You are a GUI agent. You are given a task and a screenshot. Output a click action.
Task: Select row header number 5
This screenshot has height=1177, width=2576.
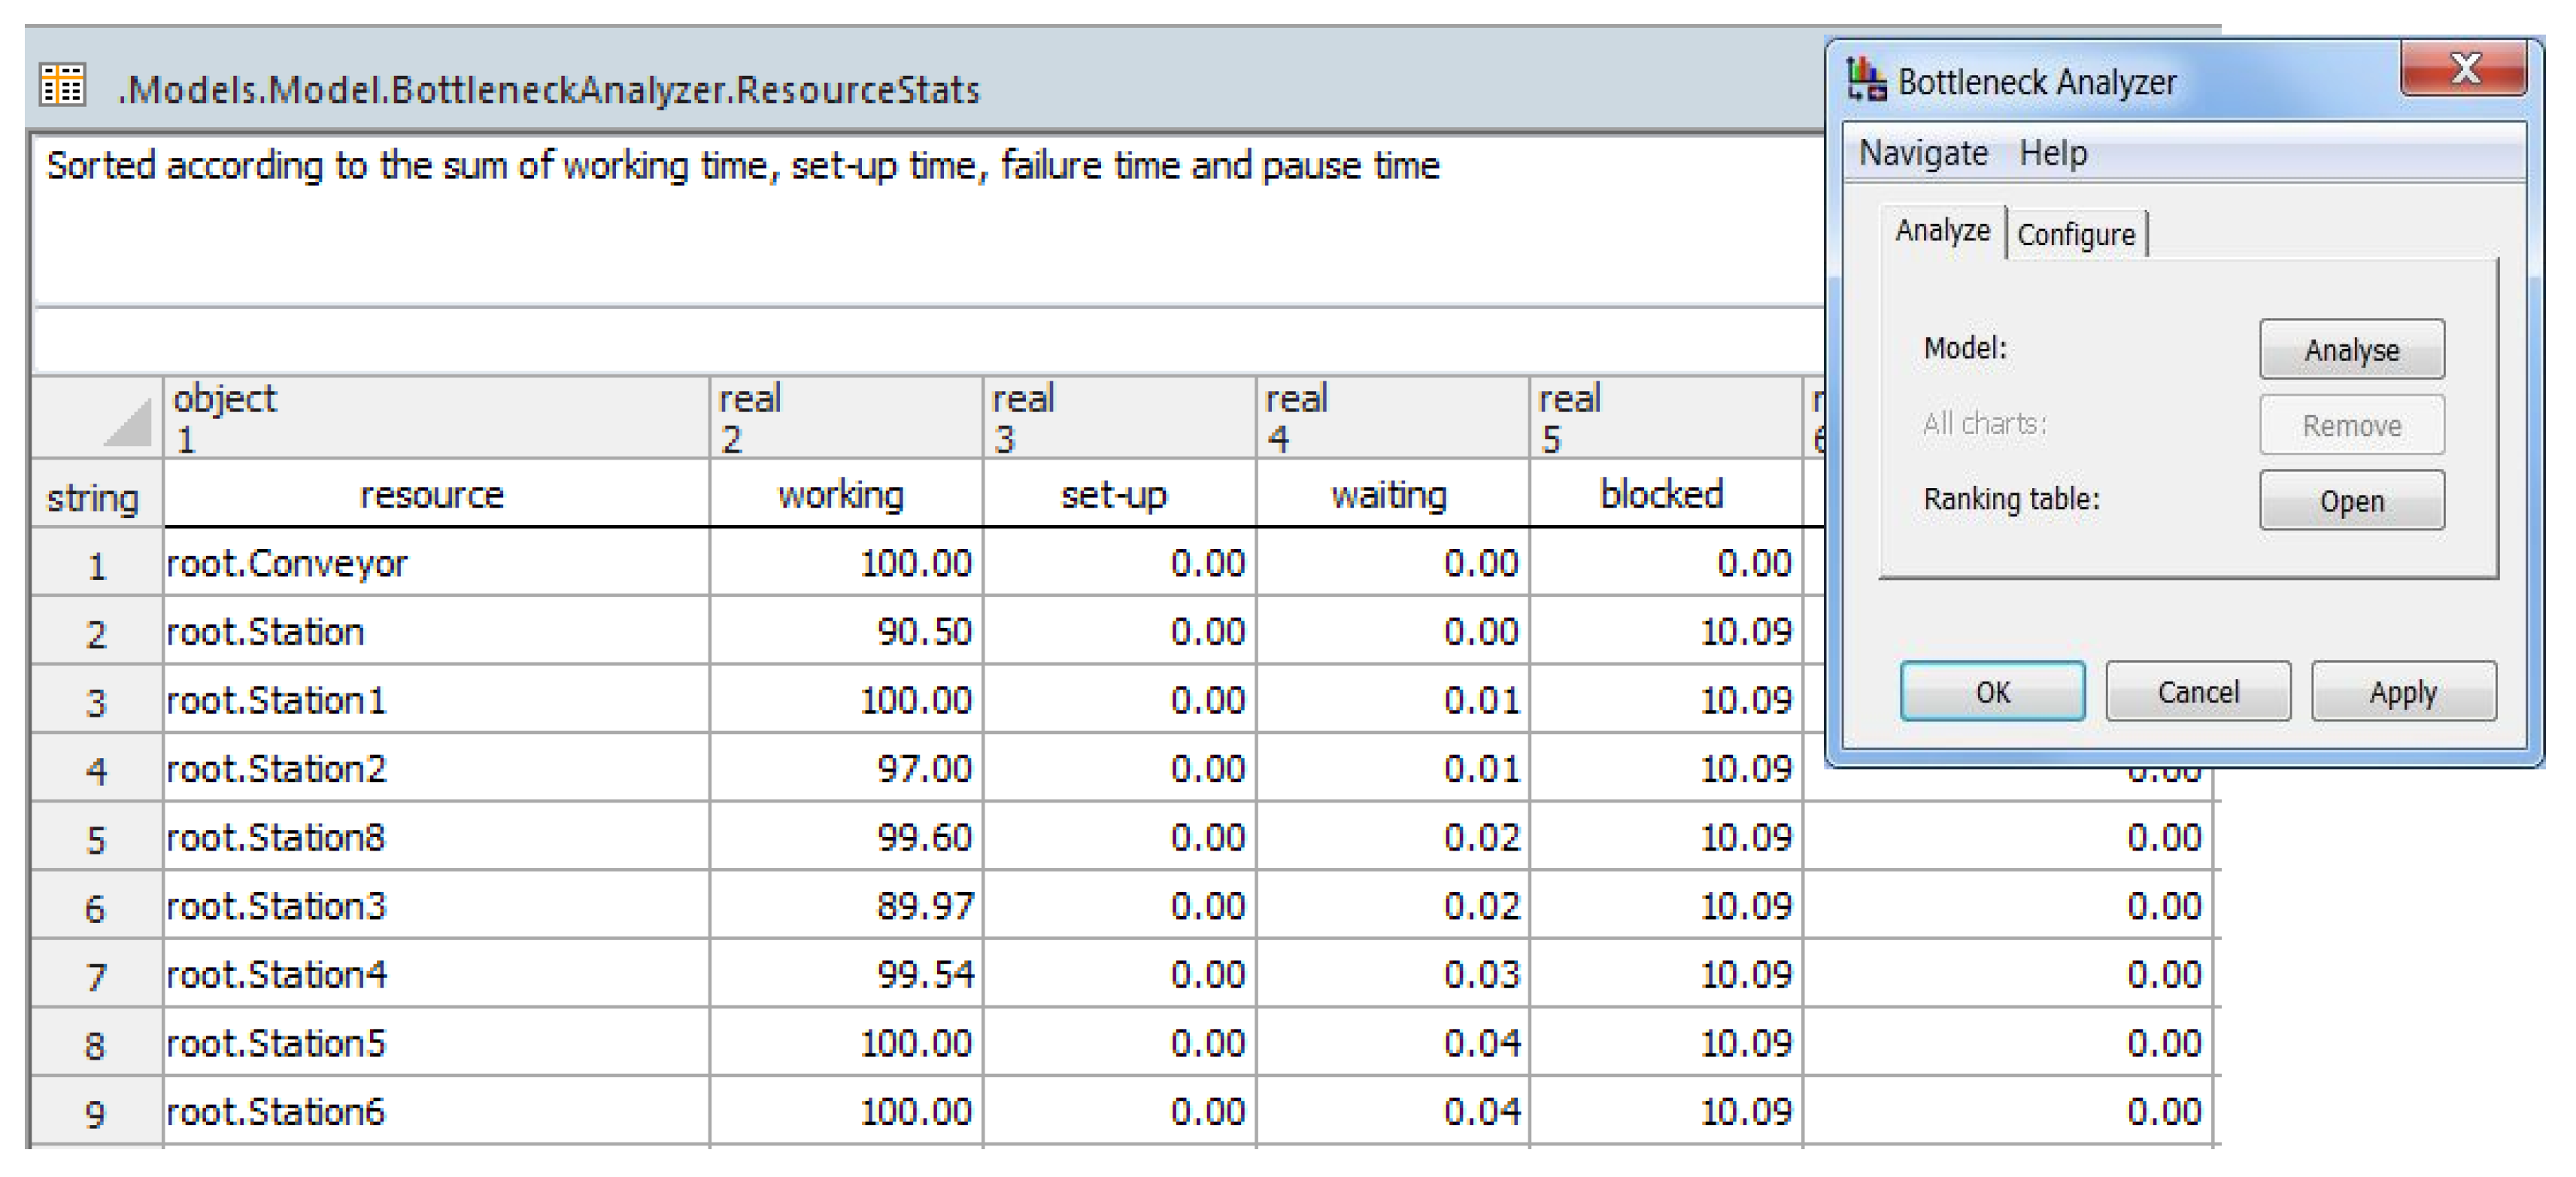pos(96,838)
